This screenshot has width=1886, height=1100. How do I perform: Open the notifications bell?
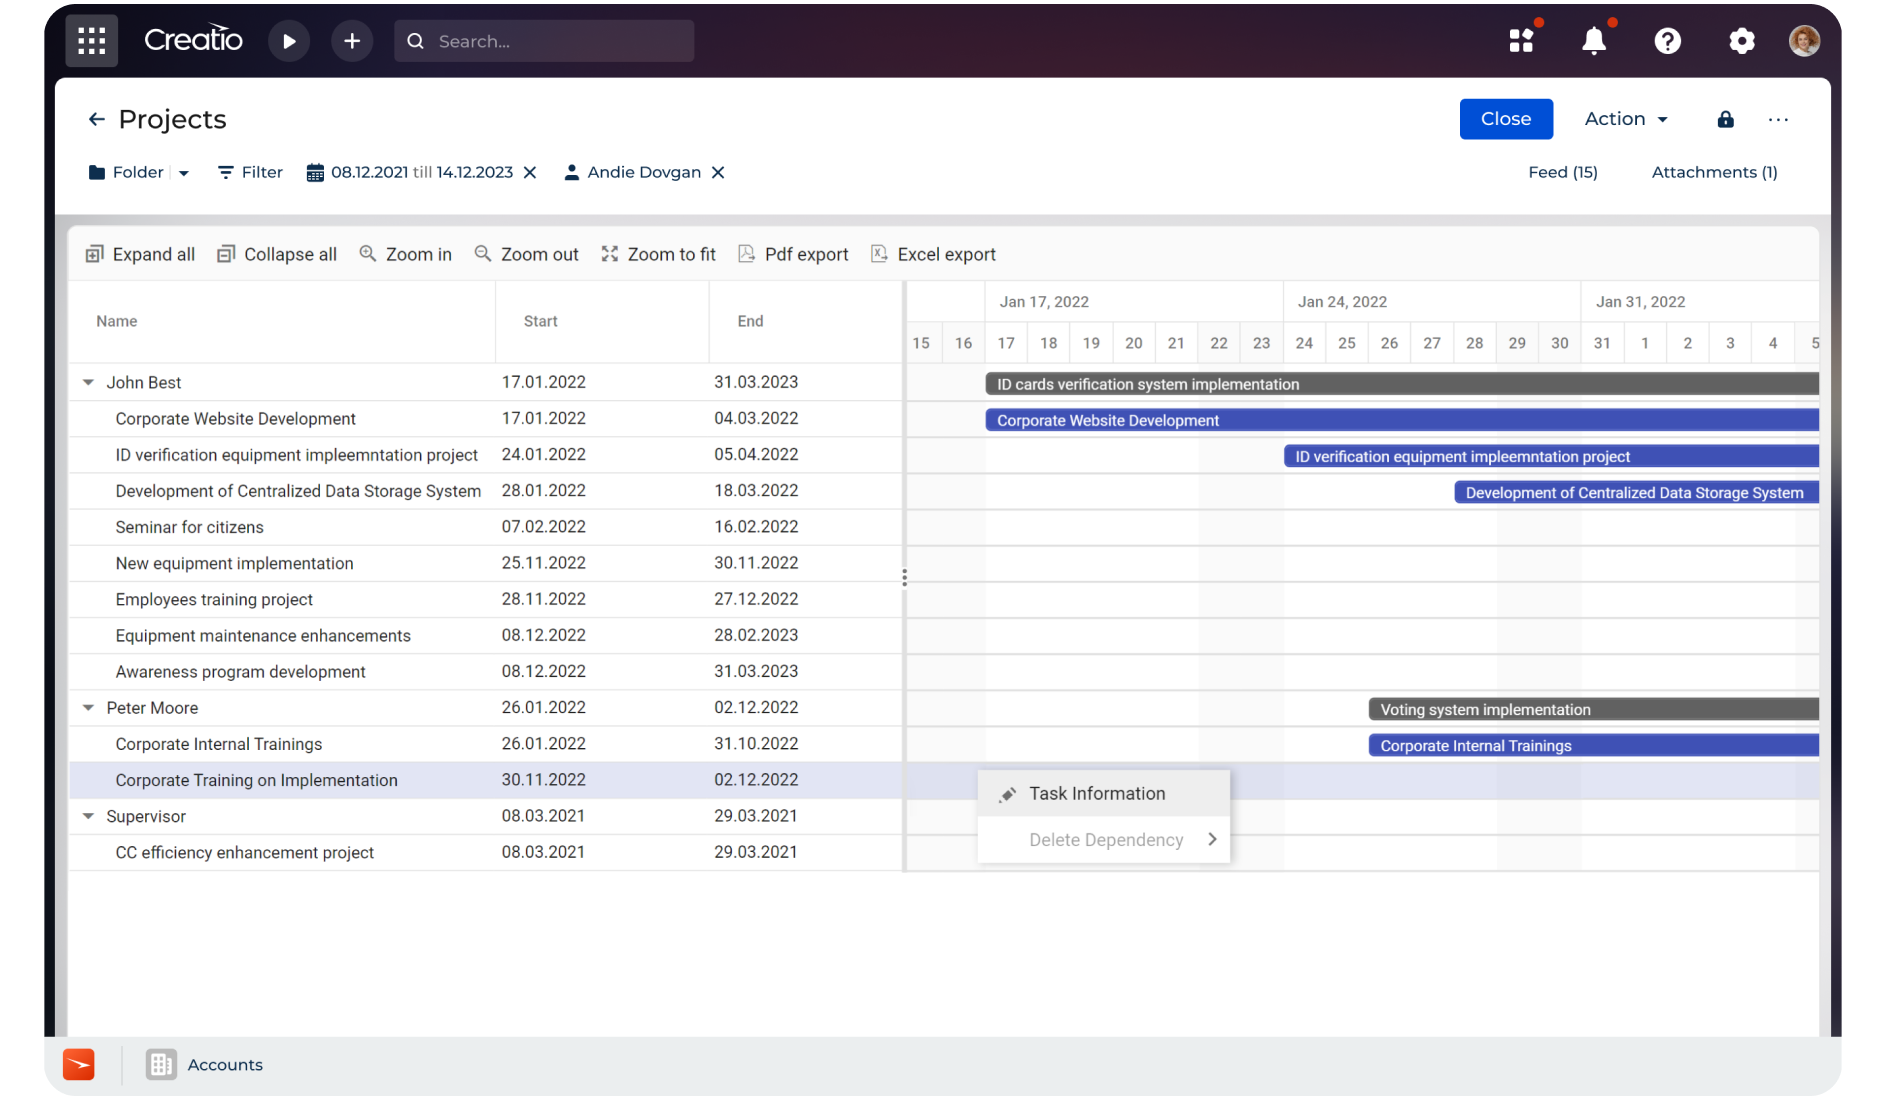click(x=1594, y=41)
